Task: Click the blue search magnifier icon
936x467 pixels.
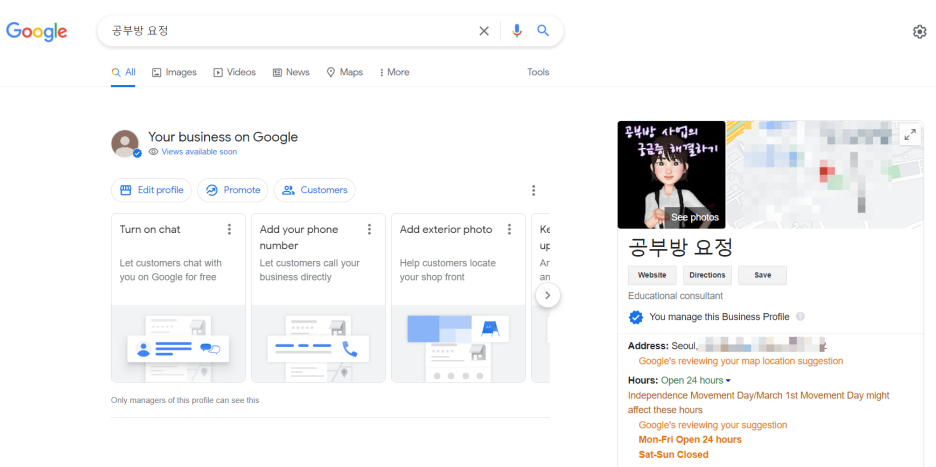Action: (543, 31)
